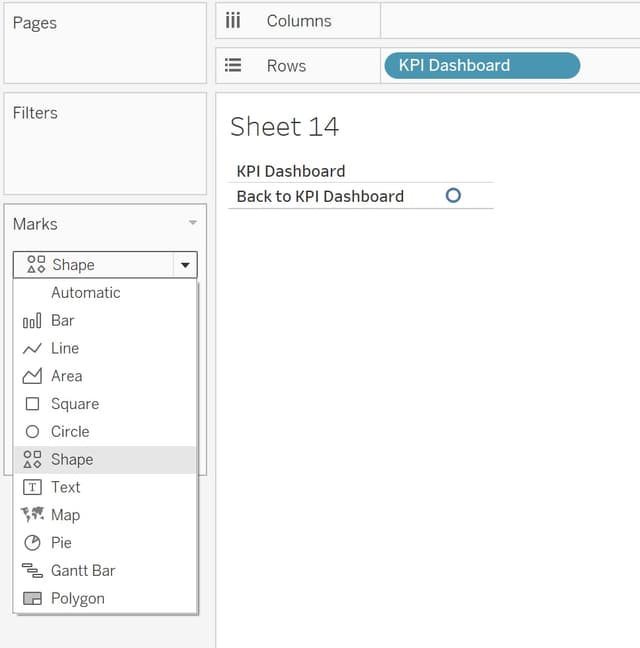The image size is (640, 648).
Task: Click the Sheet 14 title
Action: [x=285, y=126]
